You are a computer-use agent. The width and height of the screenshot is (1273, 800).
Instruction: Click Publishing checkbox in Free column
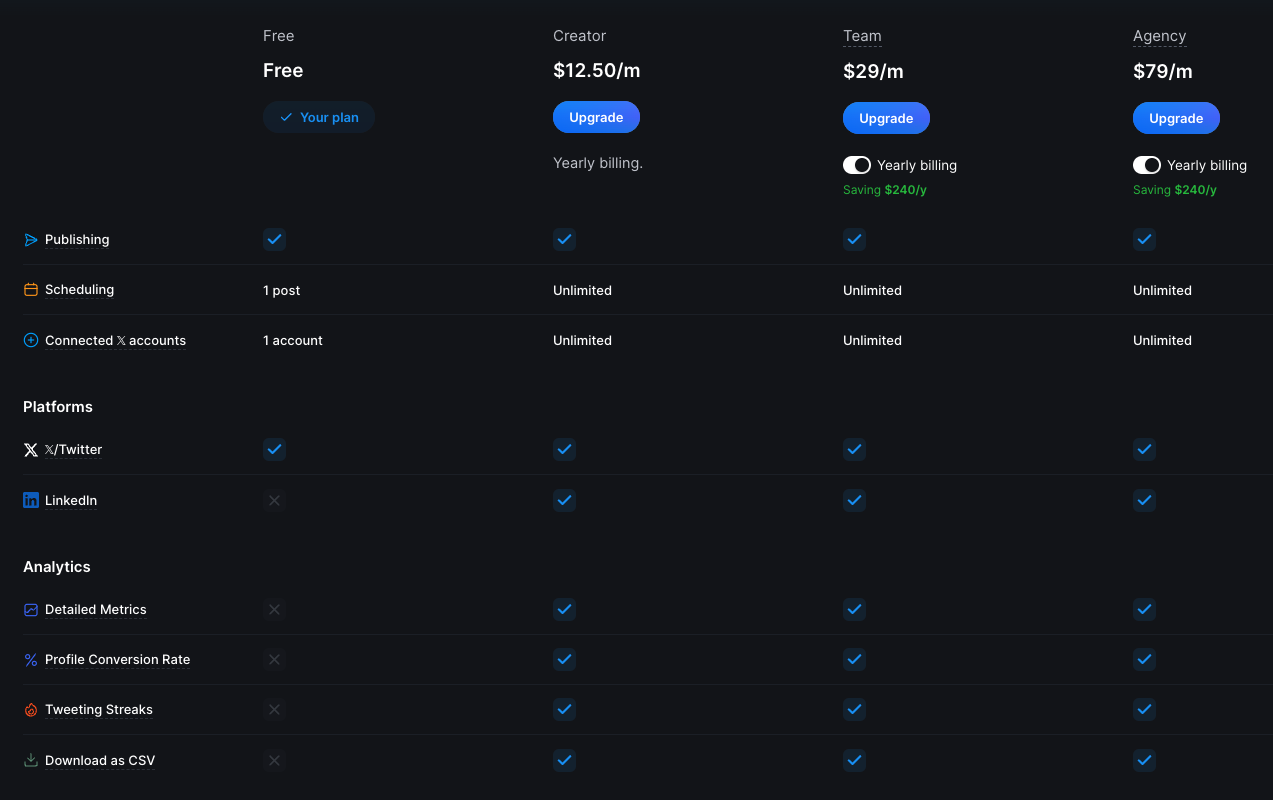click(x=274, y=239)
